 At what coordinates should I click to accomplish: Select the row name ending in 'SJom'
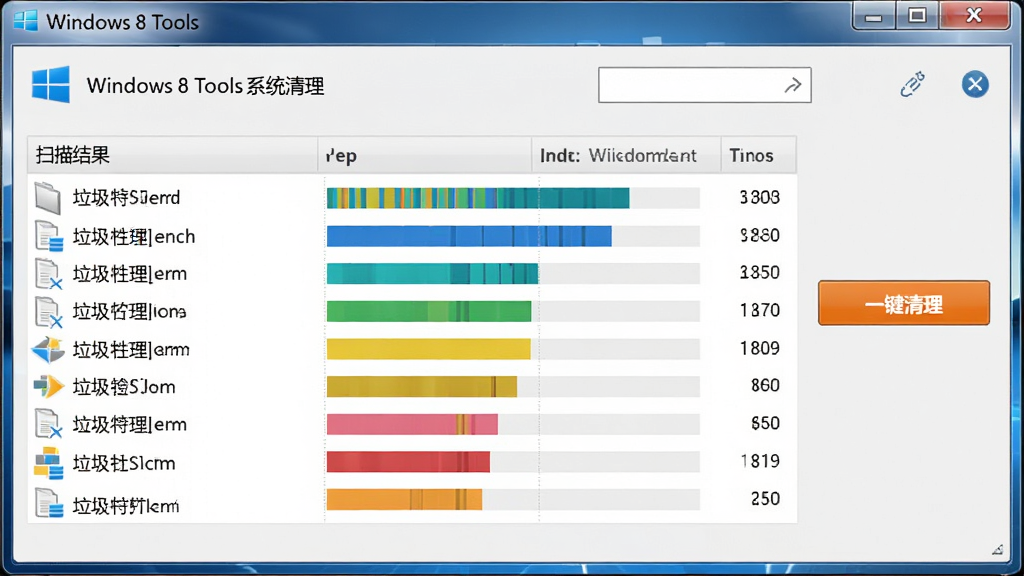124,387
